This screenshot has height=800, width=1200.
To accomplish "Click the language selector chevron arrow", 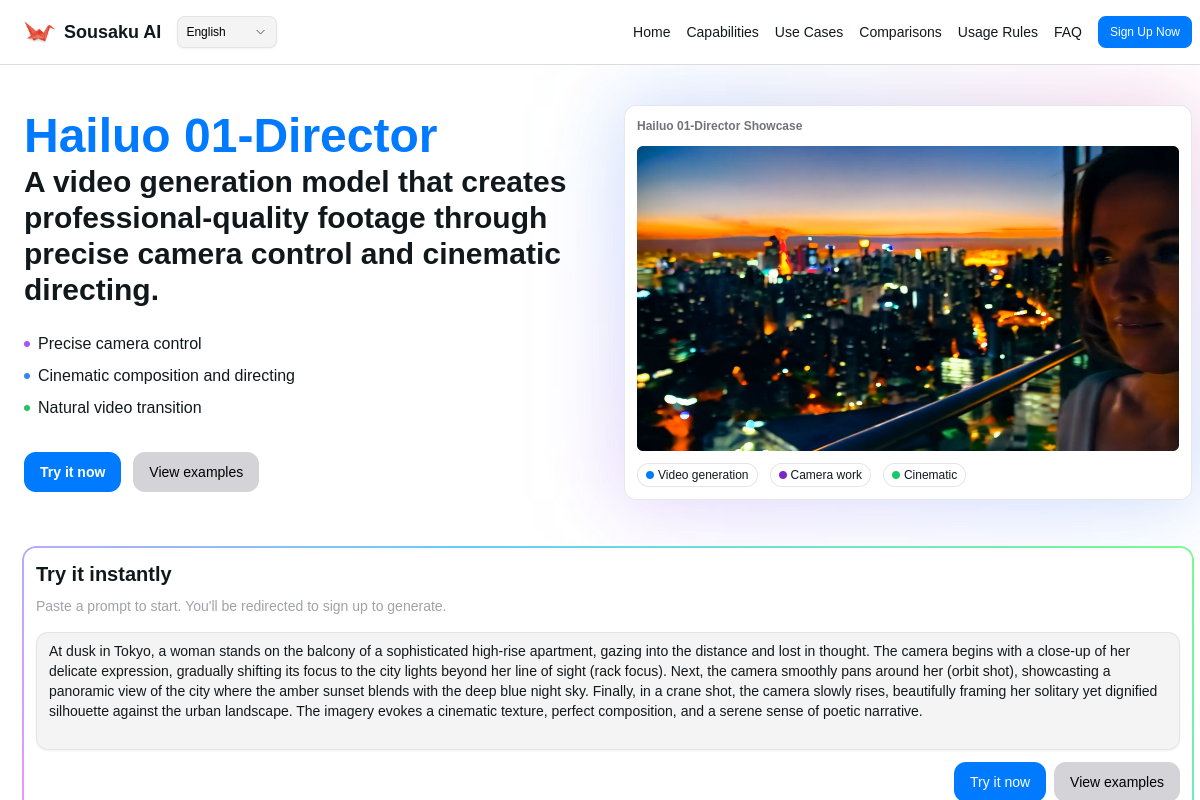I will pos(260,32).
